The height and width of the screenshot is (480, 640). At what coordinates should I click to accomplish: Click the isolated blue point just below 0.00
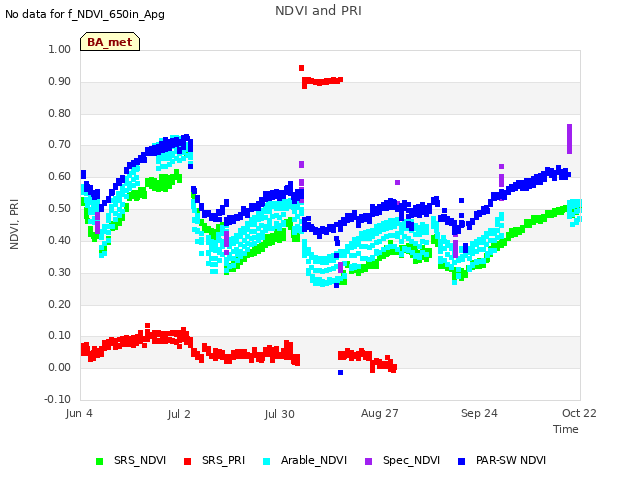click(x=340, y=372)
